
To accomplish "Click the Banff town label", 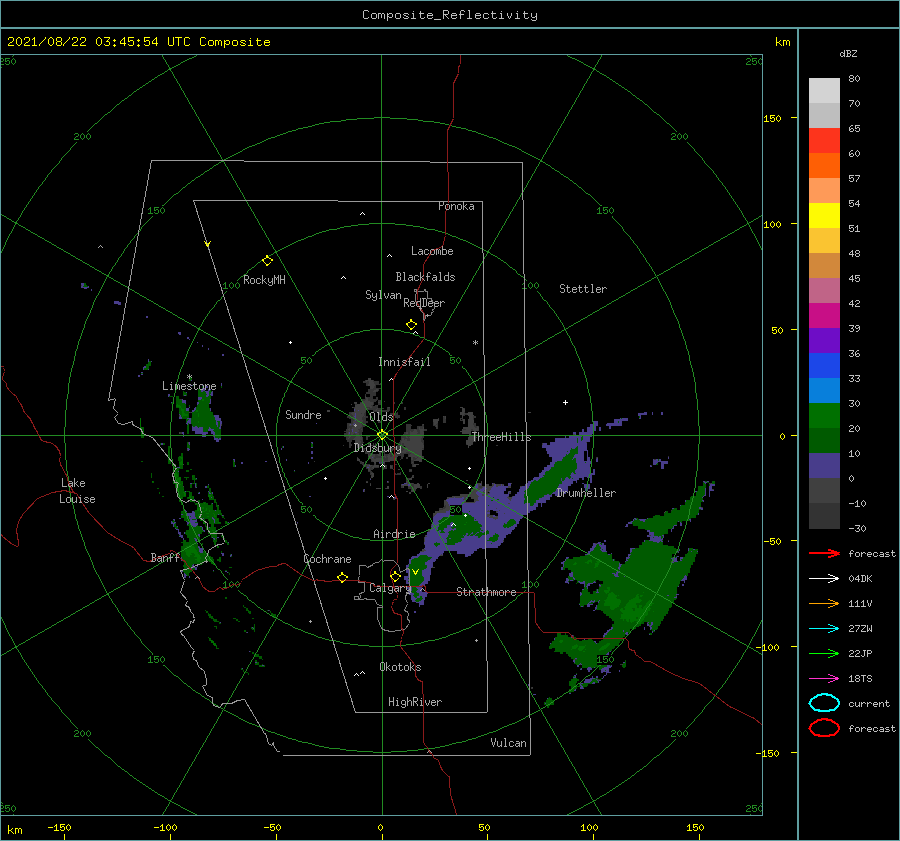I will click(x=165, y=557).
